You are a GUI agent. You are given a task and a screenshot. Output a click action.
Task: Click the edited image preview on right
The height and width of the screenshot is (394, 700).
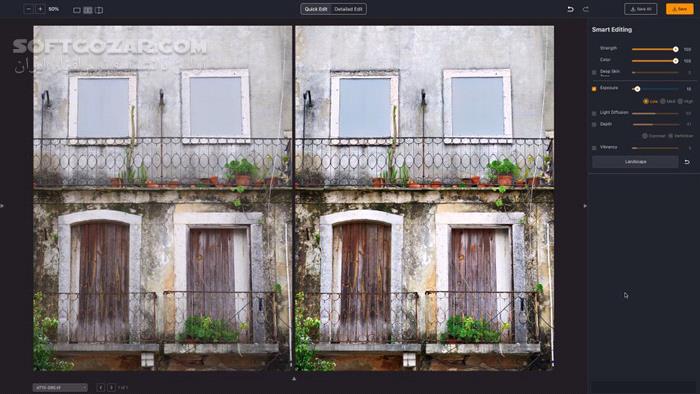point(425,198)
